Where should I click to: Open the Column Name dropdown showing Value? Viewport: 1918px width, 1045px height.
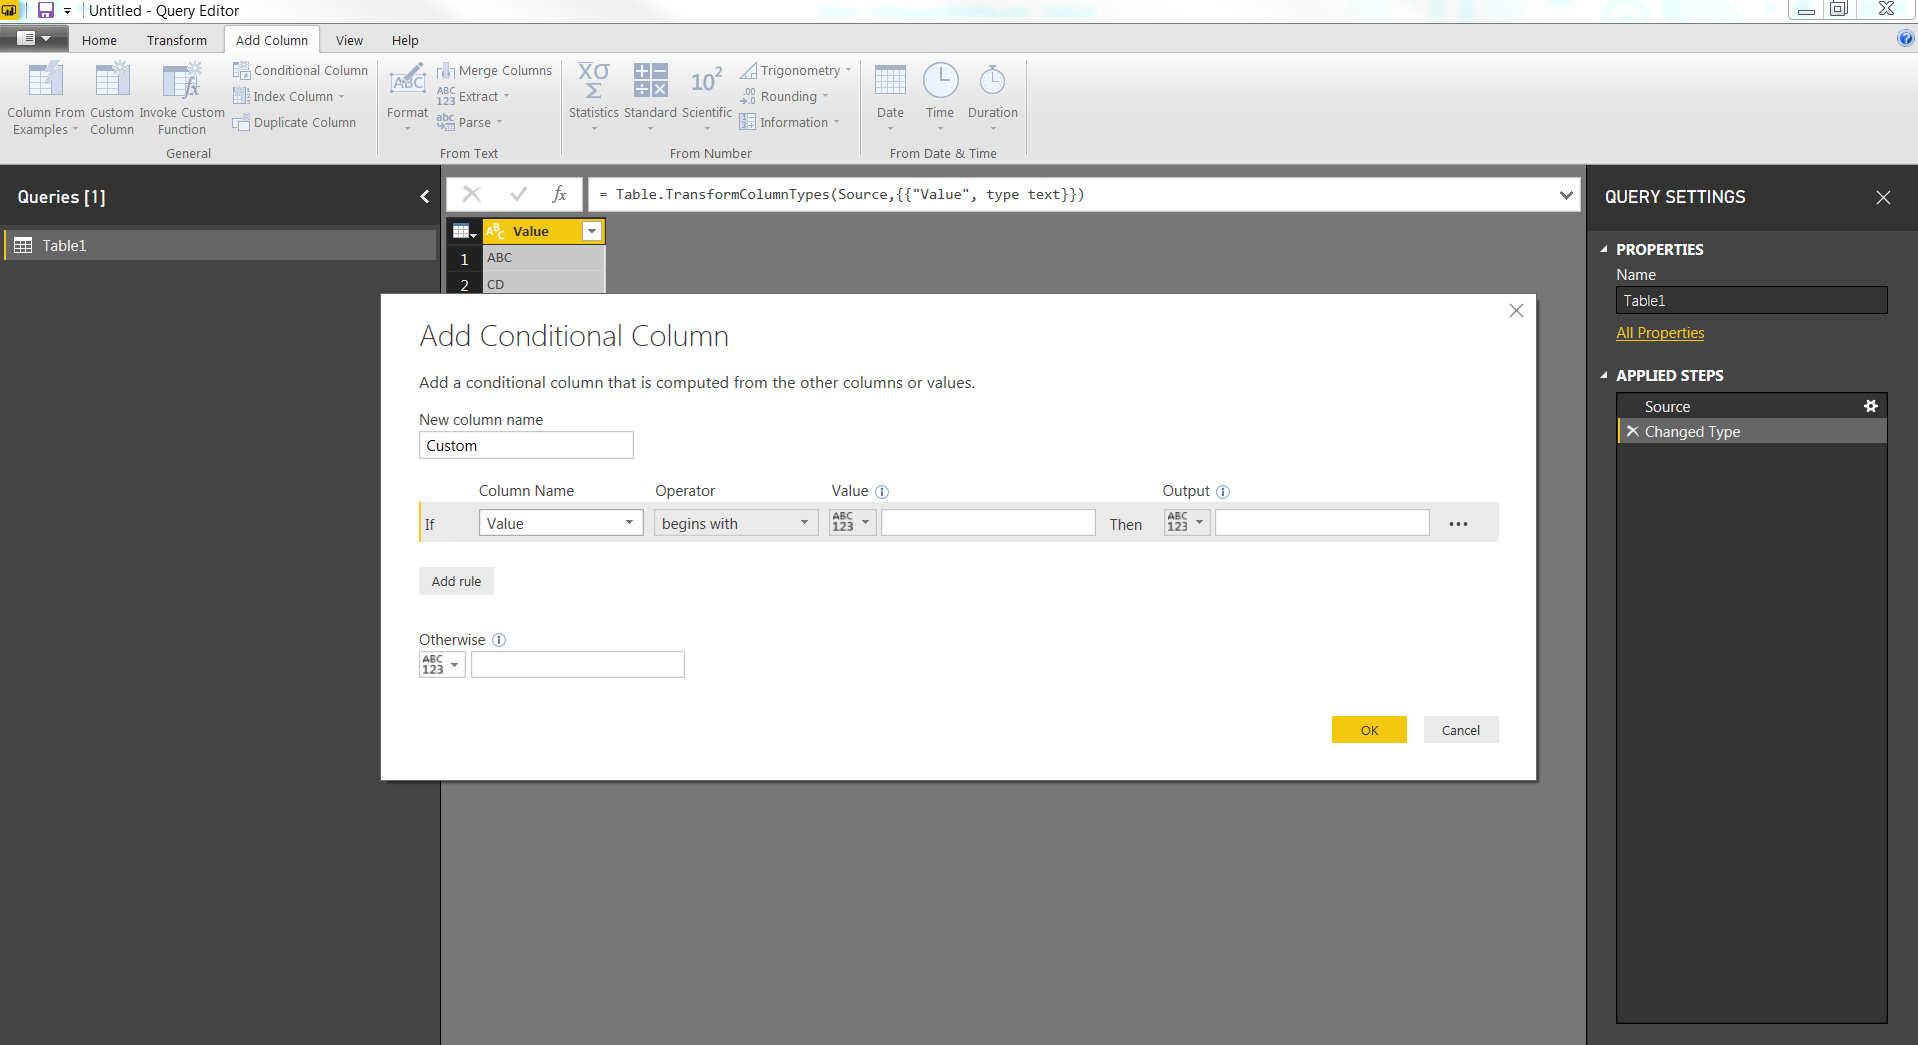(561, 523)
